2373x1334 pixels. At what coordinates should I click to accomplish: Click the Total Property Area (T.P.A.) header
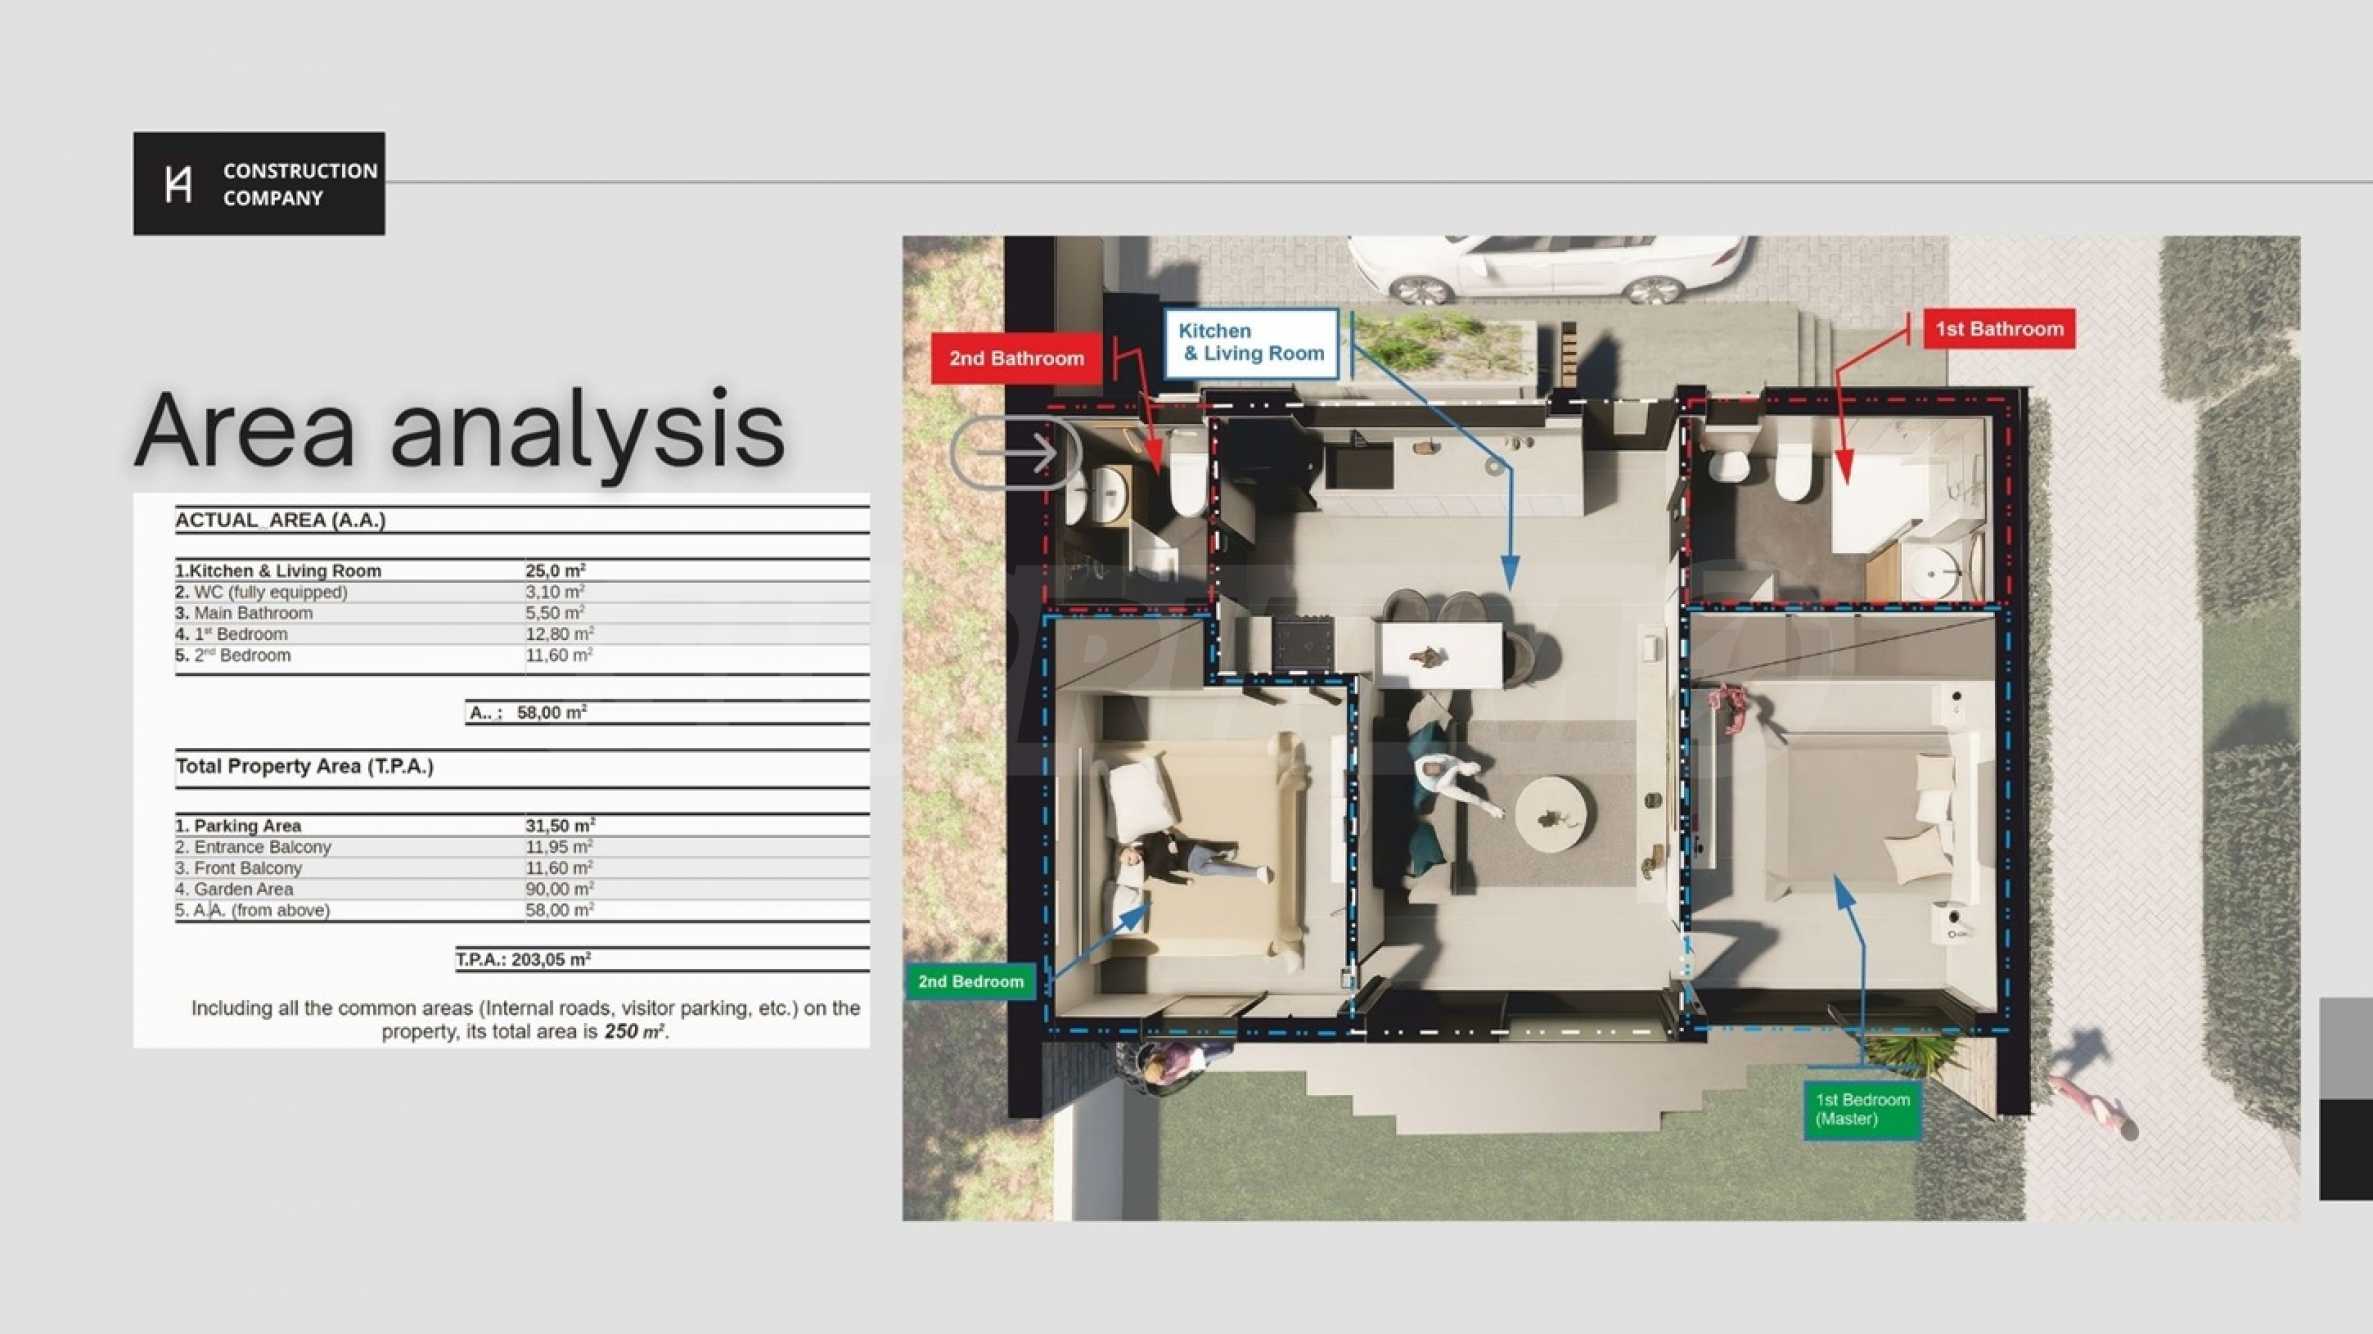tap(305, 767)
